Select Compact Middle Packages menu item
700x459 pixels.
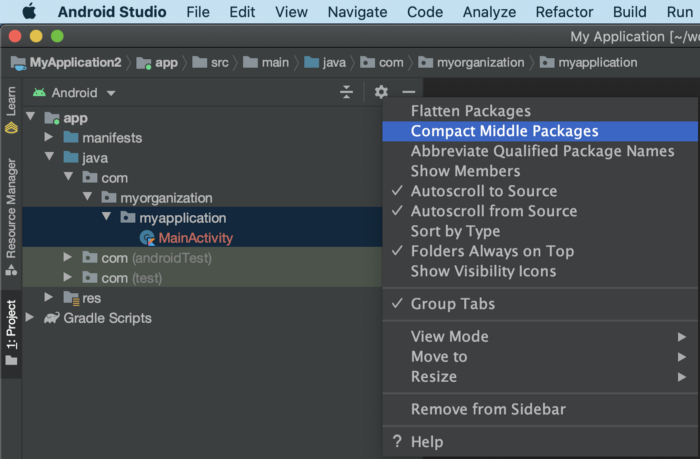pos(504,131)
